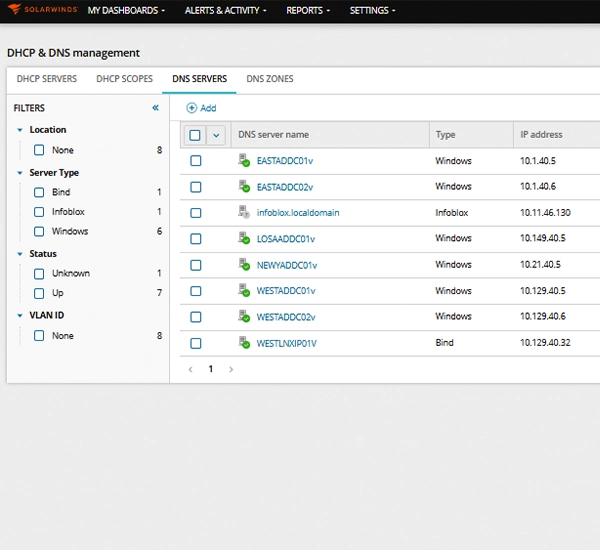Image resolution: width=600 pixels, height=550 pixels.
Task: Click the Add plus icon
Action: [191, 108]
